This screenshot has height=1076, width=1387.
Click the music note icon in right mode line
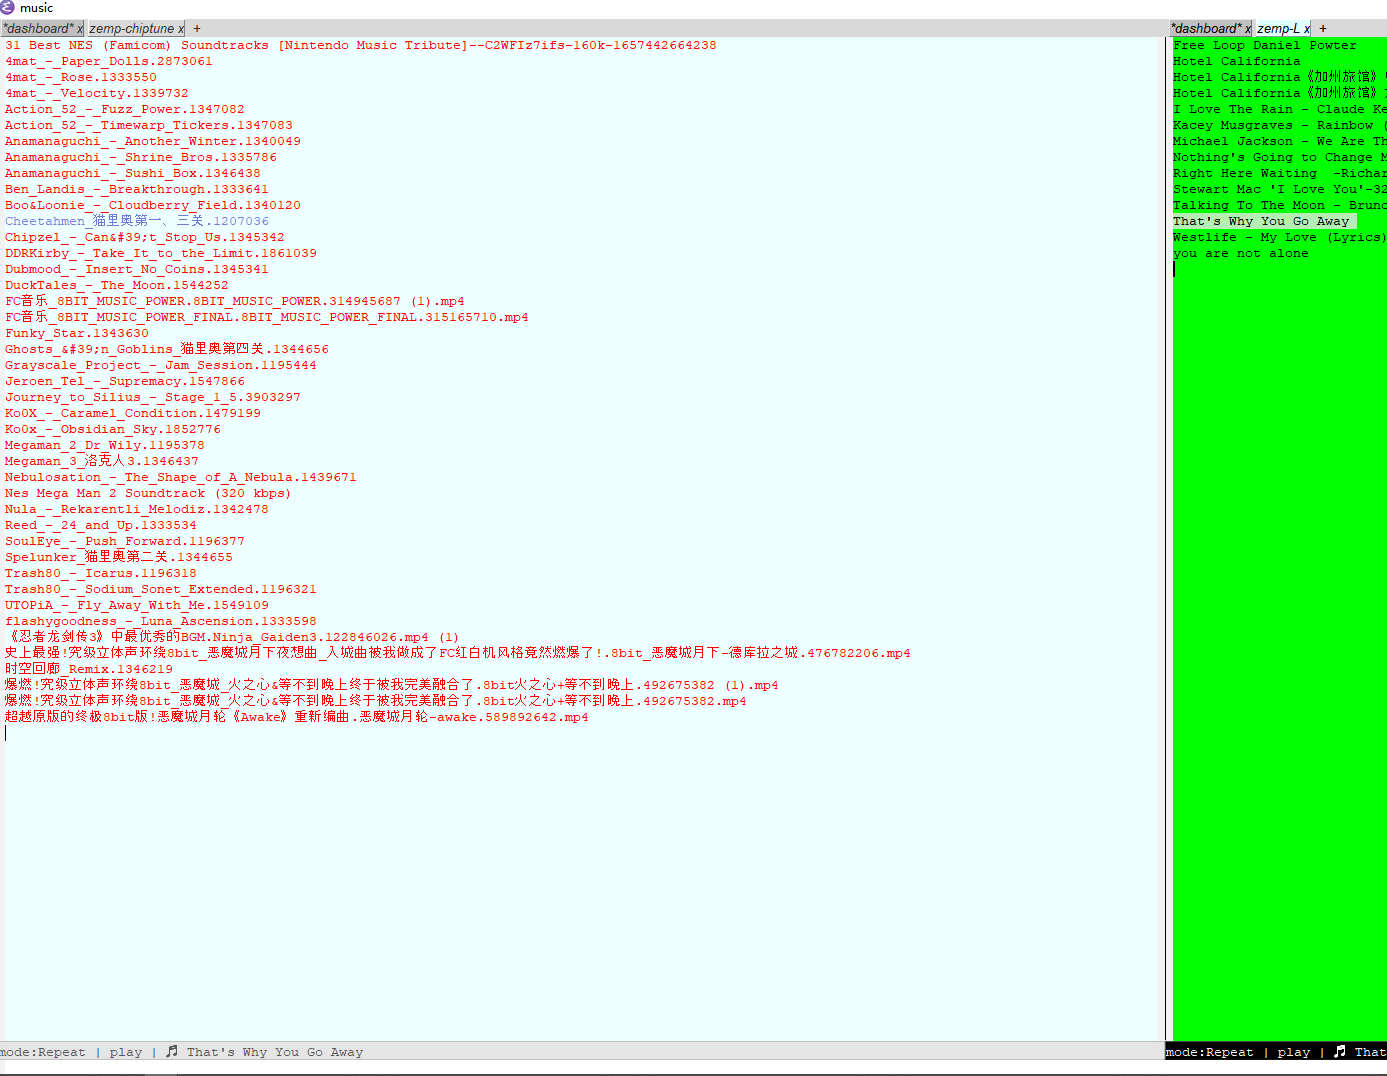click(1340, 1052)
